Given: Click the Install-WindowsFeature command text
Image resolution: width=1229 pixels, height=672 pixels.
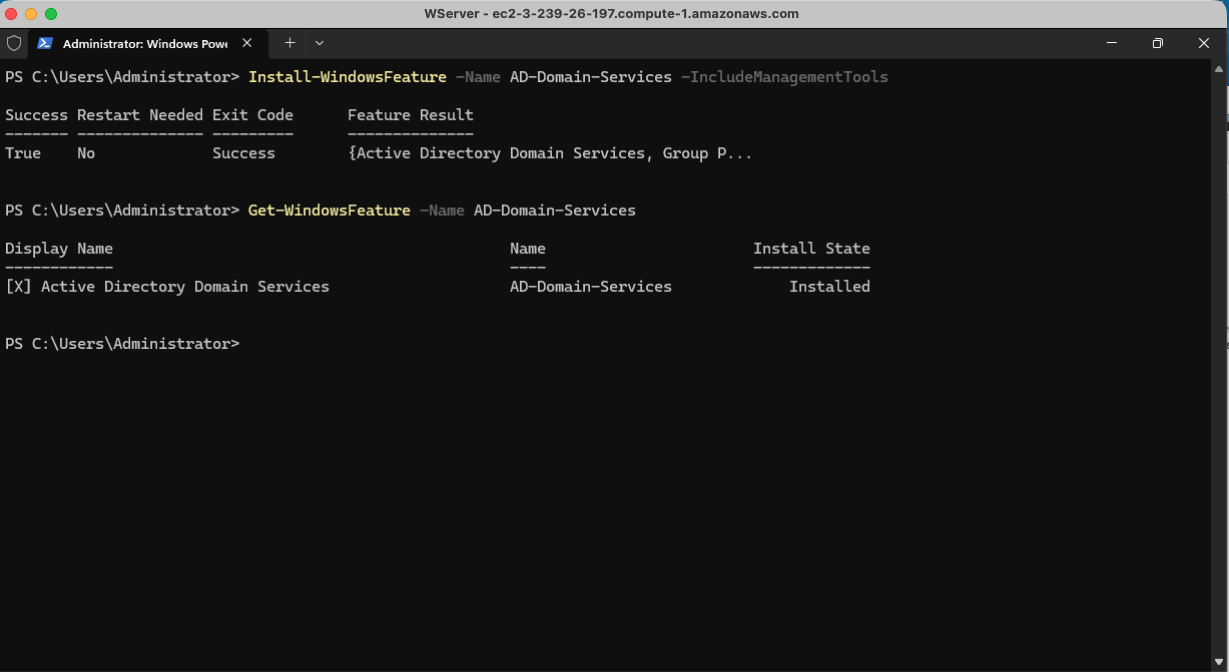Looking at the screenshot, I should [347, 77].
